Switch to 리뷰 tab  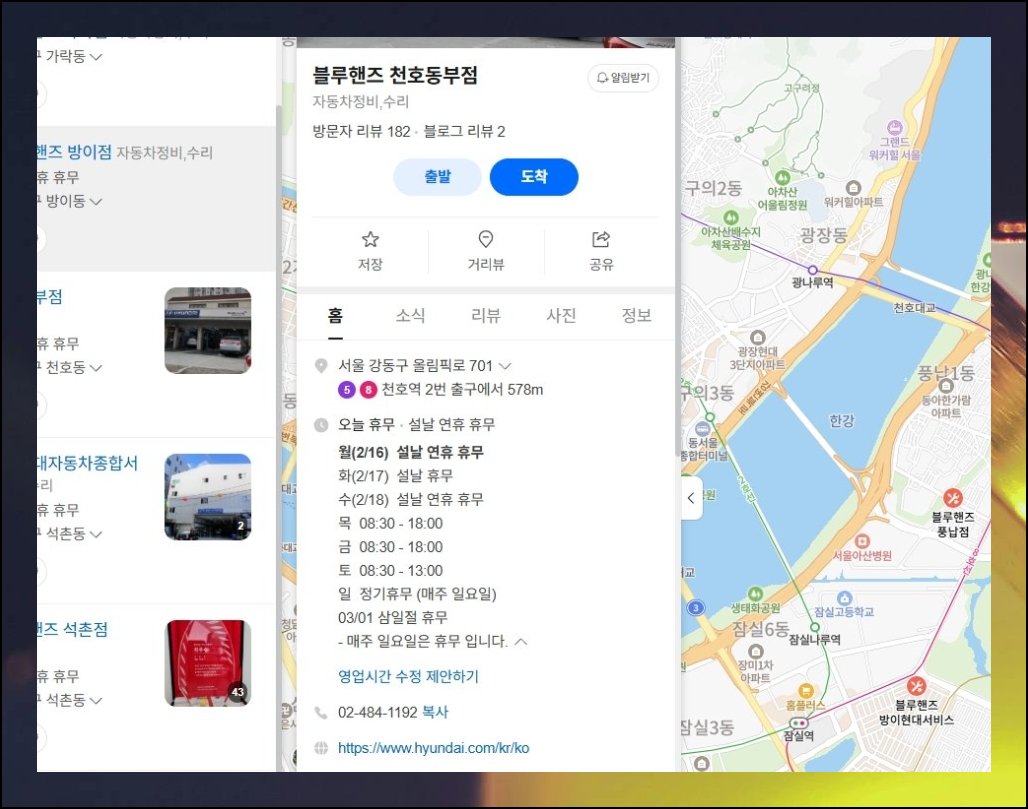(x=486, y=316)
